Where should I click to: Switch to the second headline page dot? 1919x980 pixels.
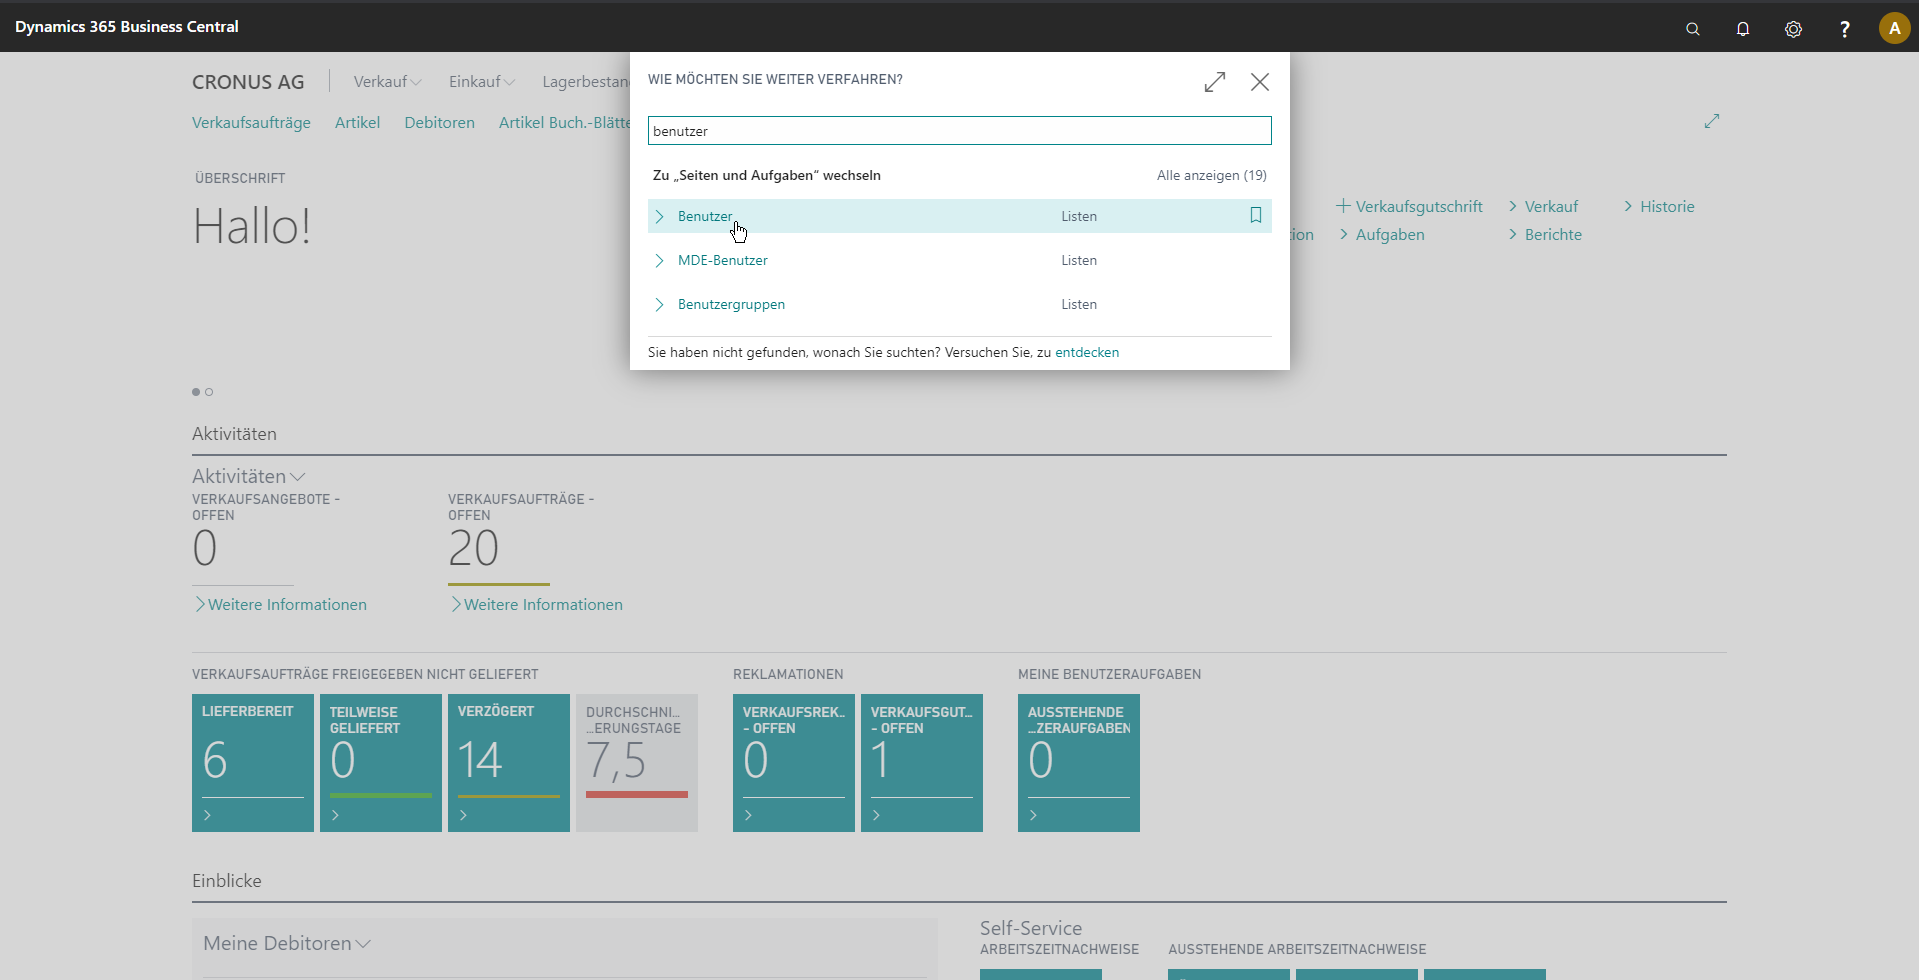[209, 392]
